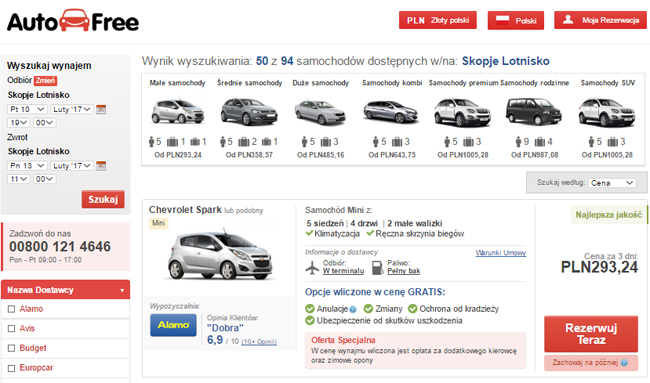Click Chevrolet Spark title
Viewport: 650px width, 383px height.
point(185,210)
